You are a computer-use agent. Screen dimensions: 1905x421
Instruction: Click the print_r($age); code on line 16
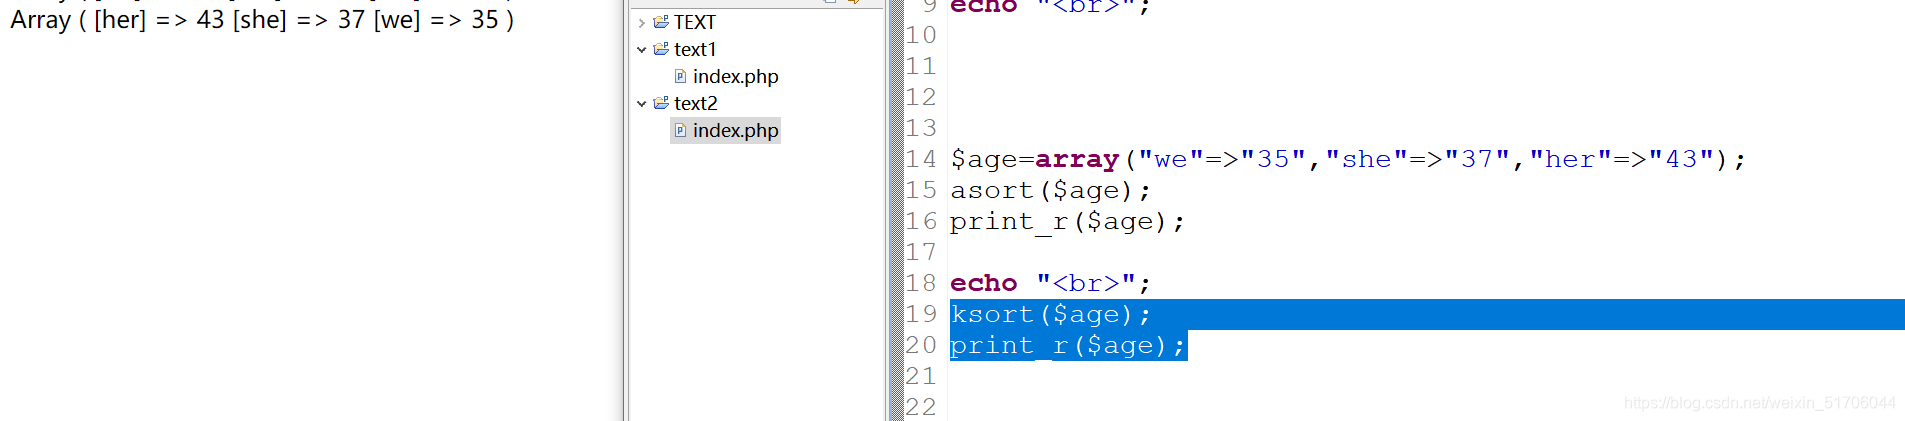pos(1067,221)
